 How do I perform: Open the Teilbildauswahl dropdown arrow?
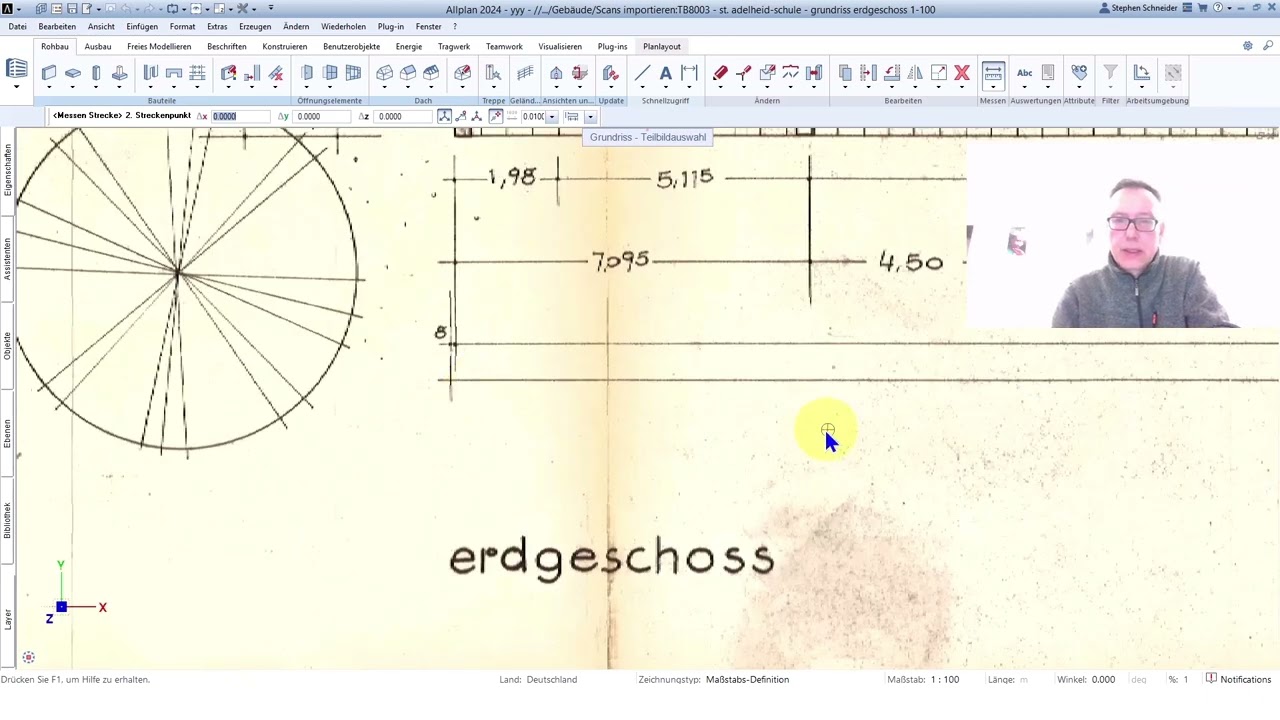(590, 117)
